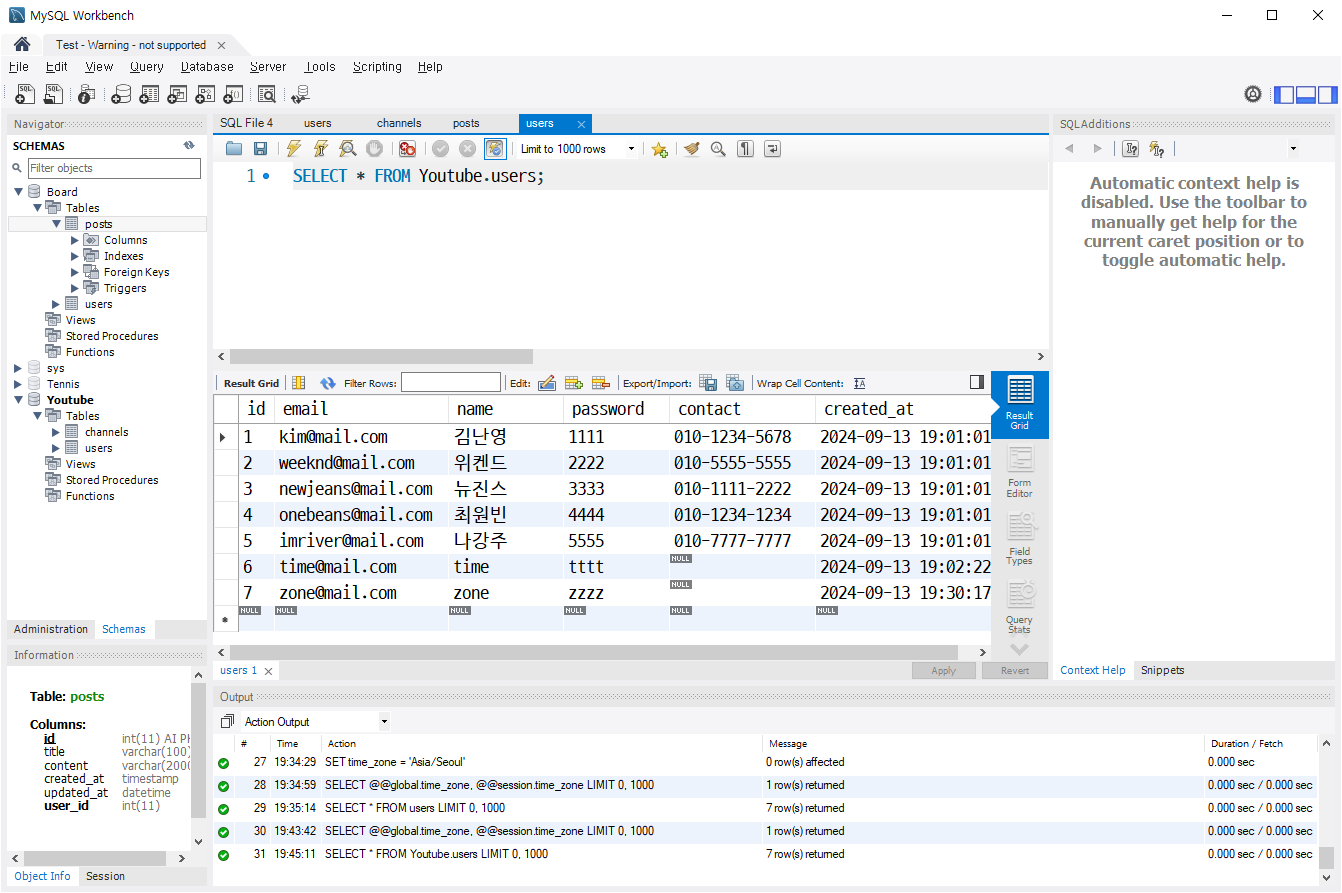Create a new view icon
Screen dimensions: 1342x893
point(177,94)
